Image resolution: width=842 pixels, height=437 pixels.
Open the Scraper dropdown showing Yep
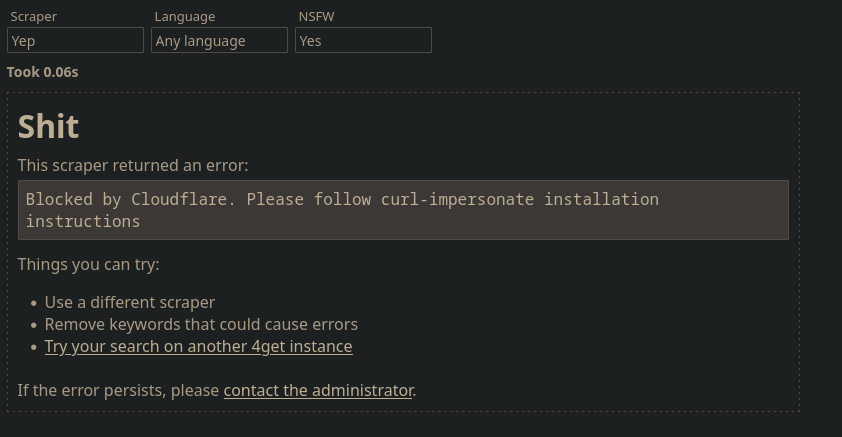[x=75, y=40]
